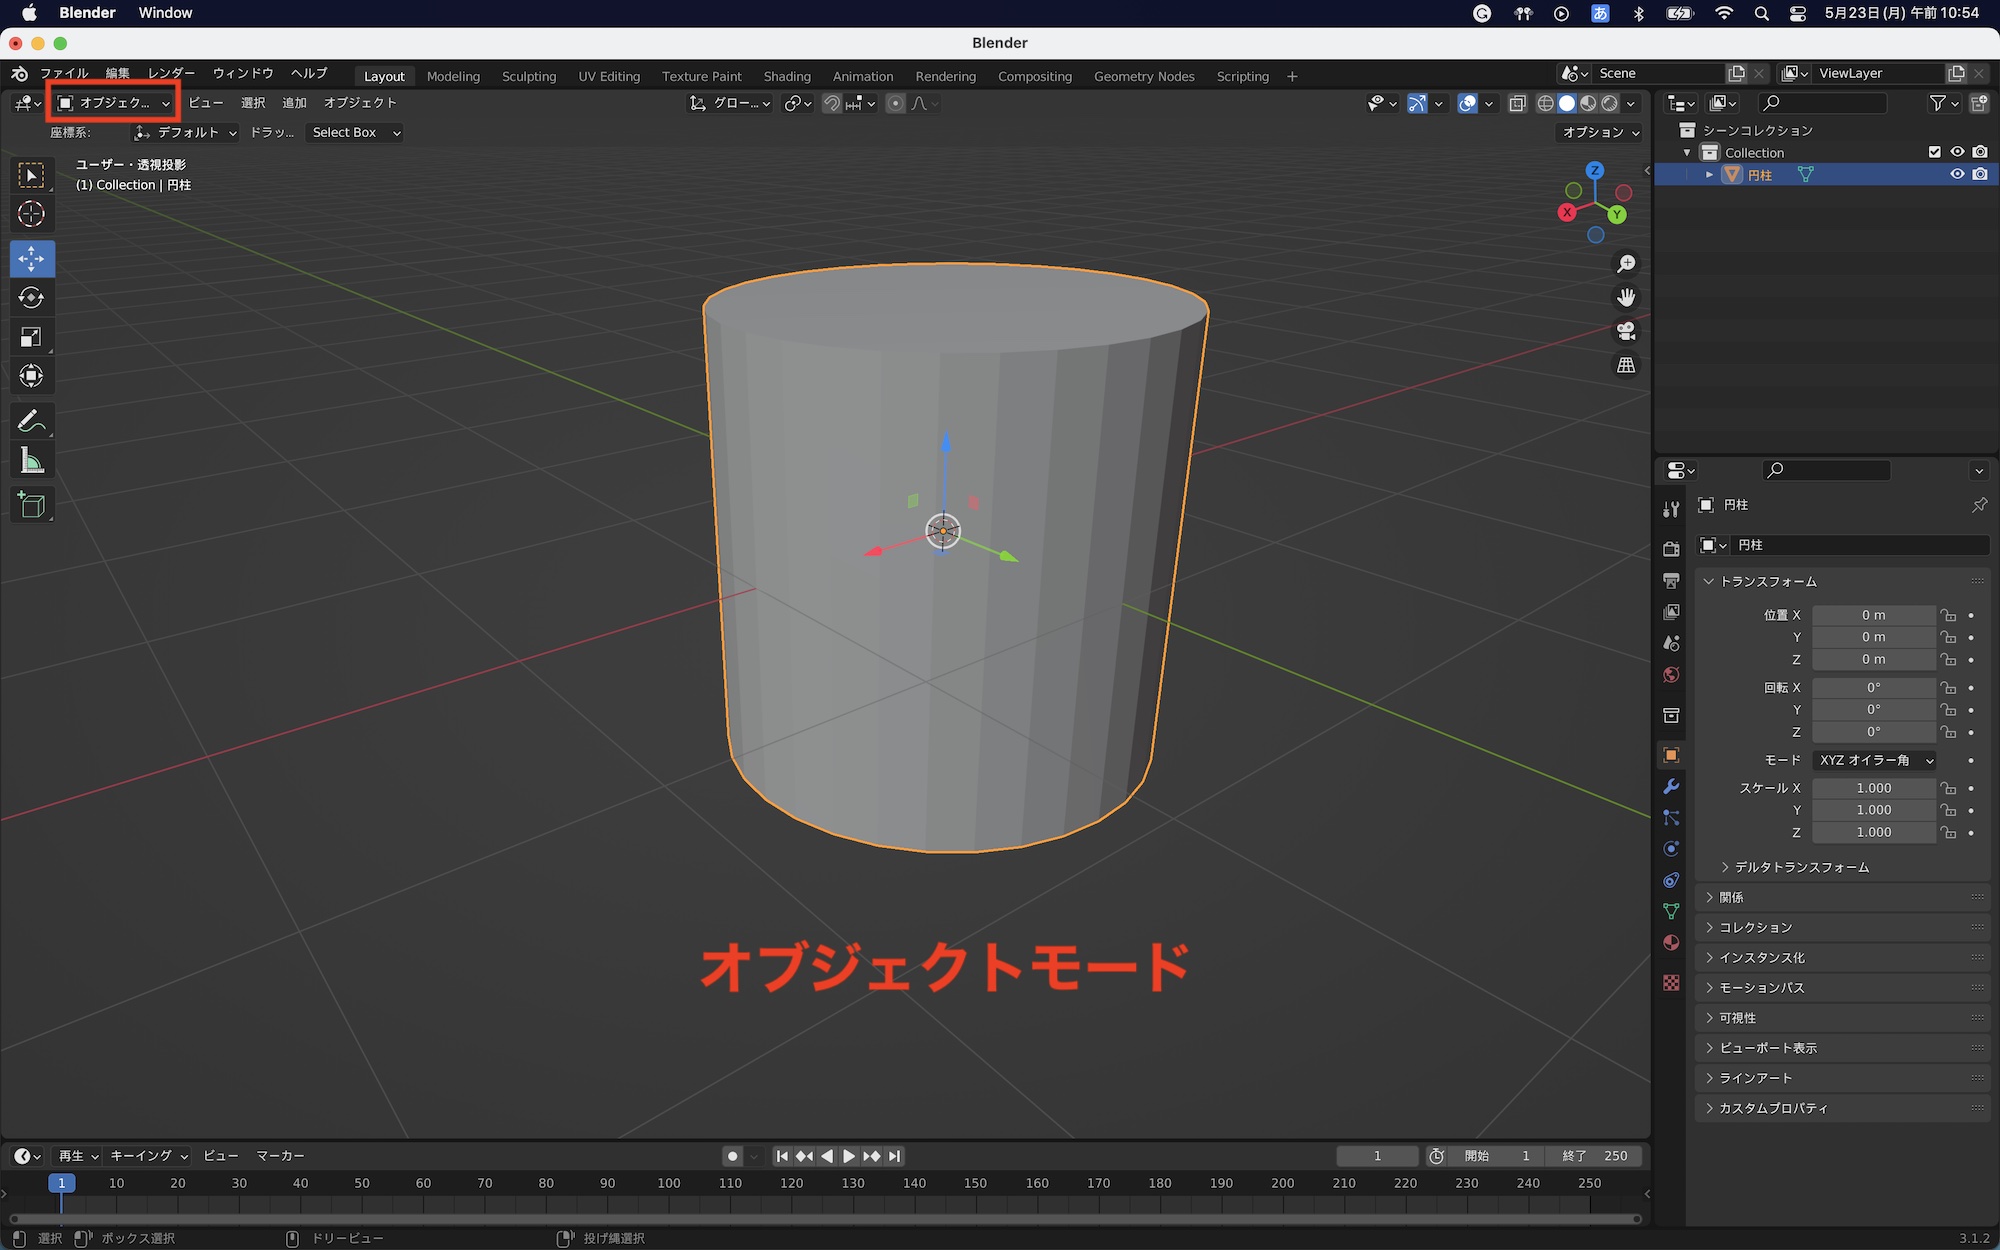This screenshot has height=1250, width=2000.
Task: Hide 円柱 object with eye icon
Action: click(1957, 174)
